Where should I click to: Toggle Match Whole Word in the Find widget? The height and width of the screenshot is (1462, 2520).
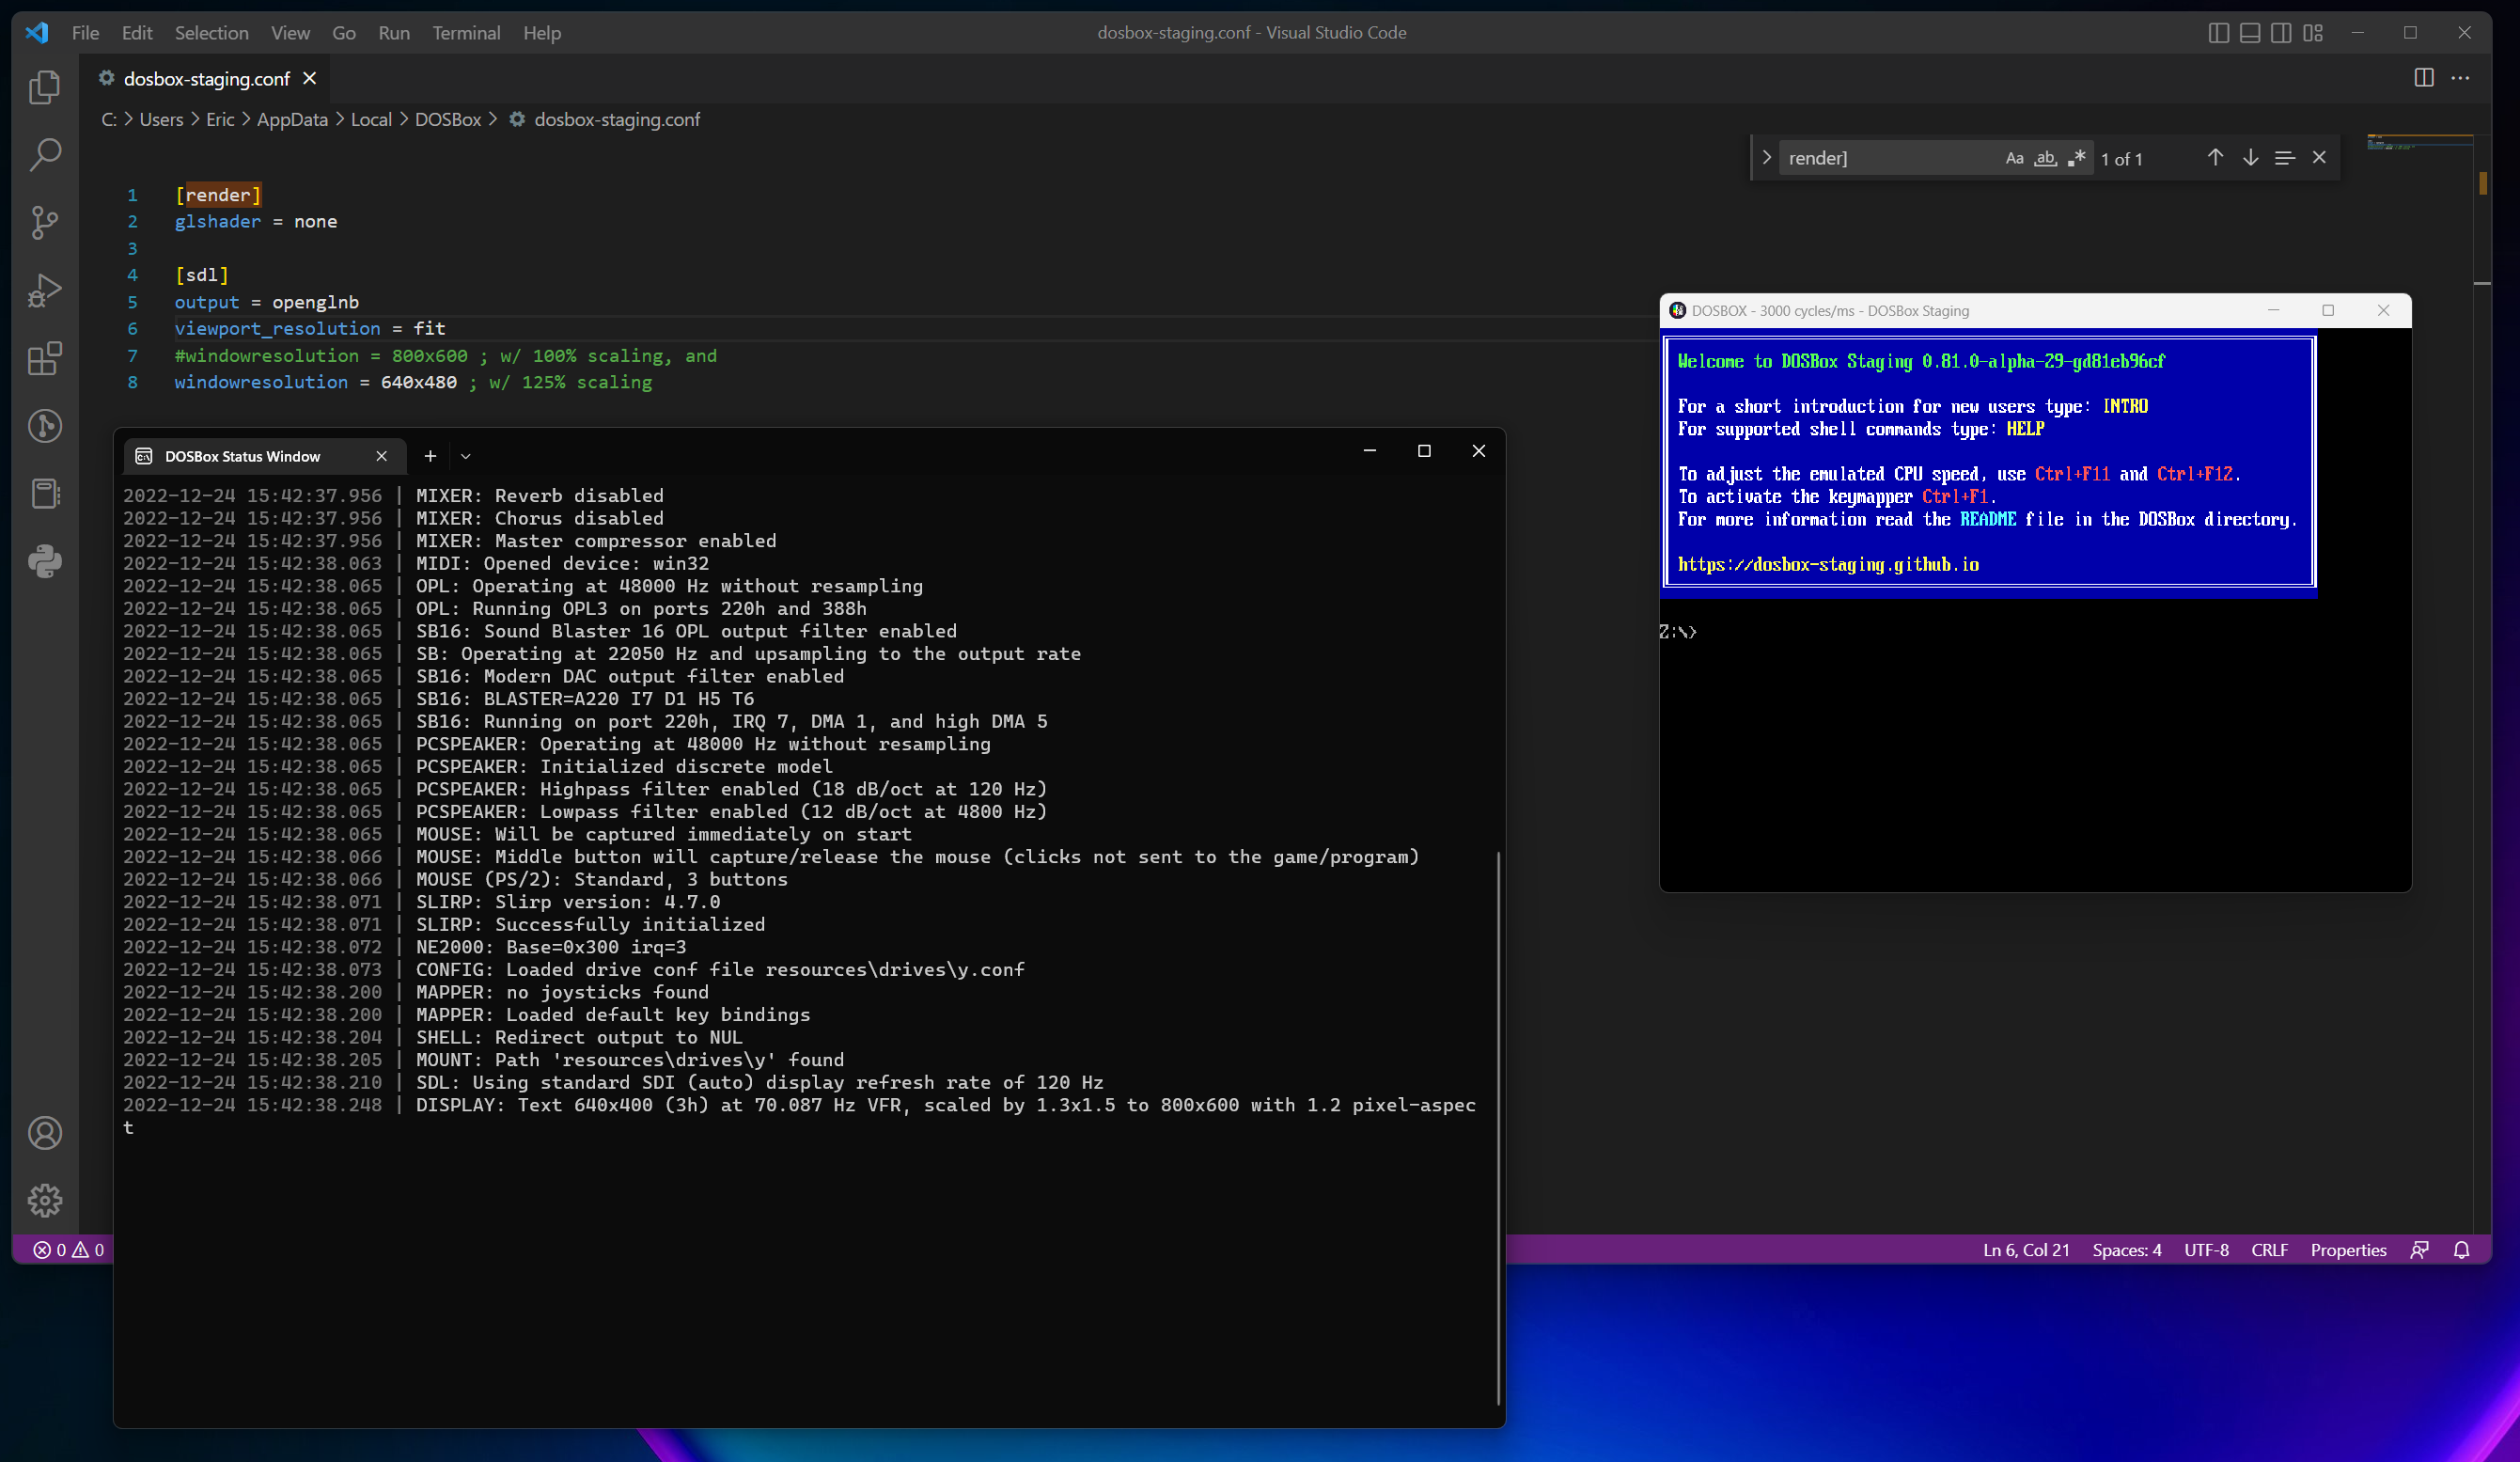coord(2045,158)
